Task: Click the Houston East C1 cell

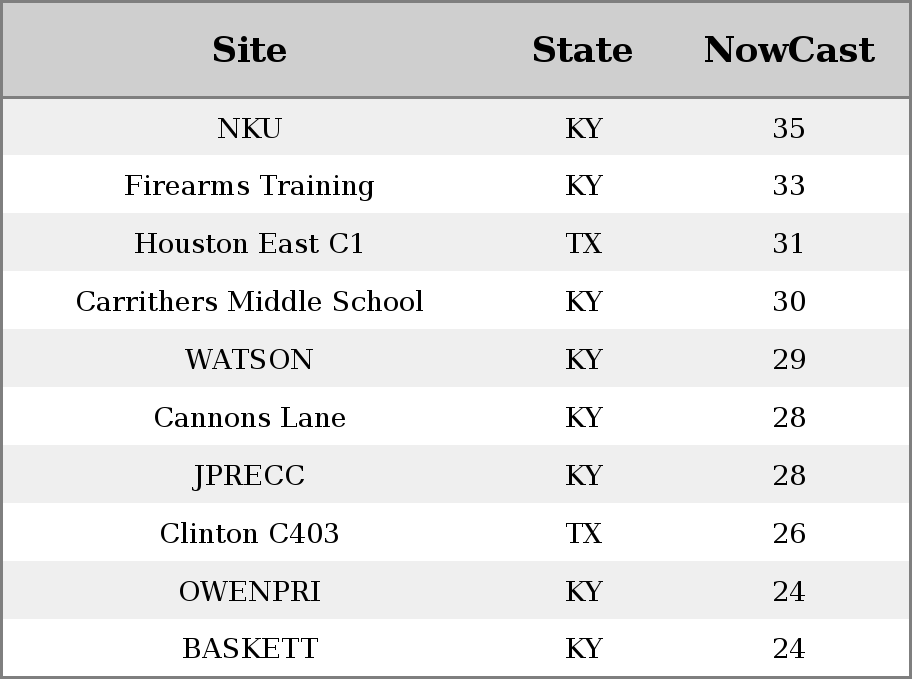Action: [x=249, y=243]
